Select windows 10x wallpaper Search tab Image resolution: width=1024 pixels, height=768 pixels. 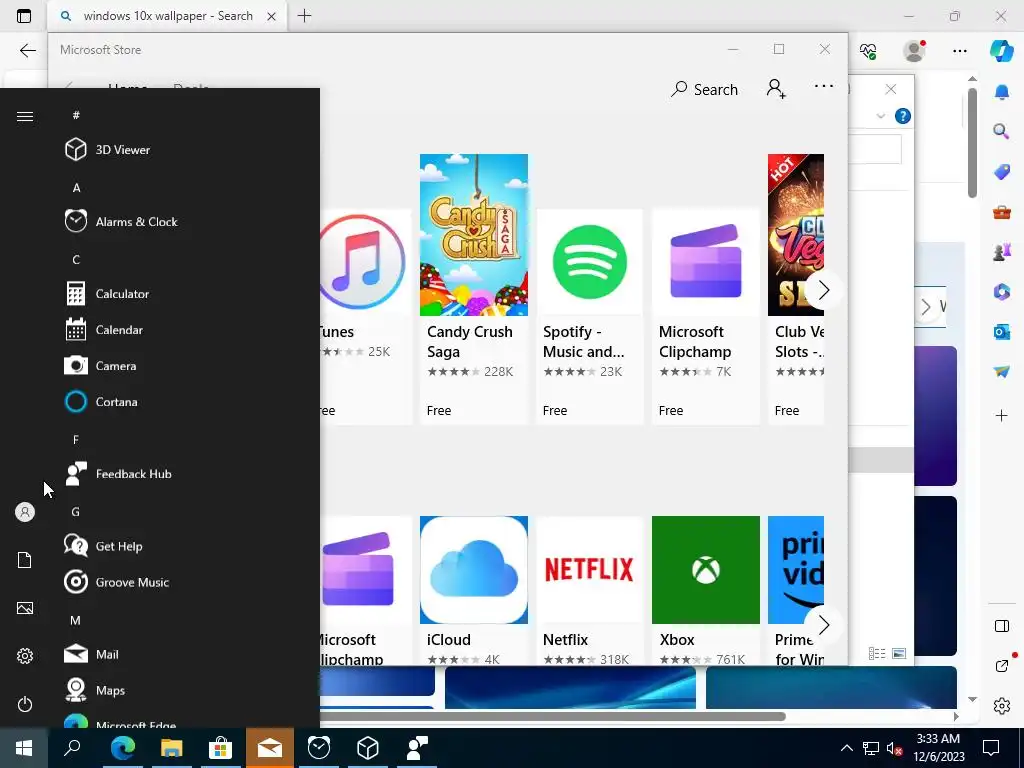point(167,16)
